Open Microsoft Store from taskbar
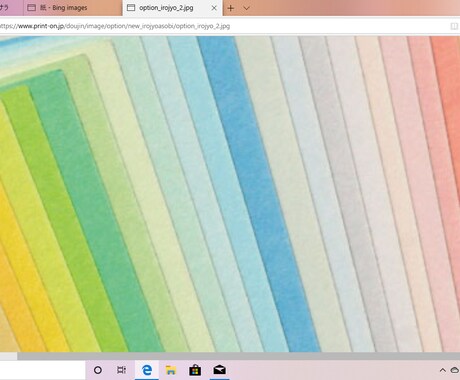Viewport: 460px width, 380px height. tap(195, 370)
